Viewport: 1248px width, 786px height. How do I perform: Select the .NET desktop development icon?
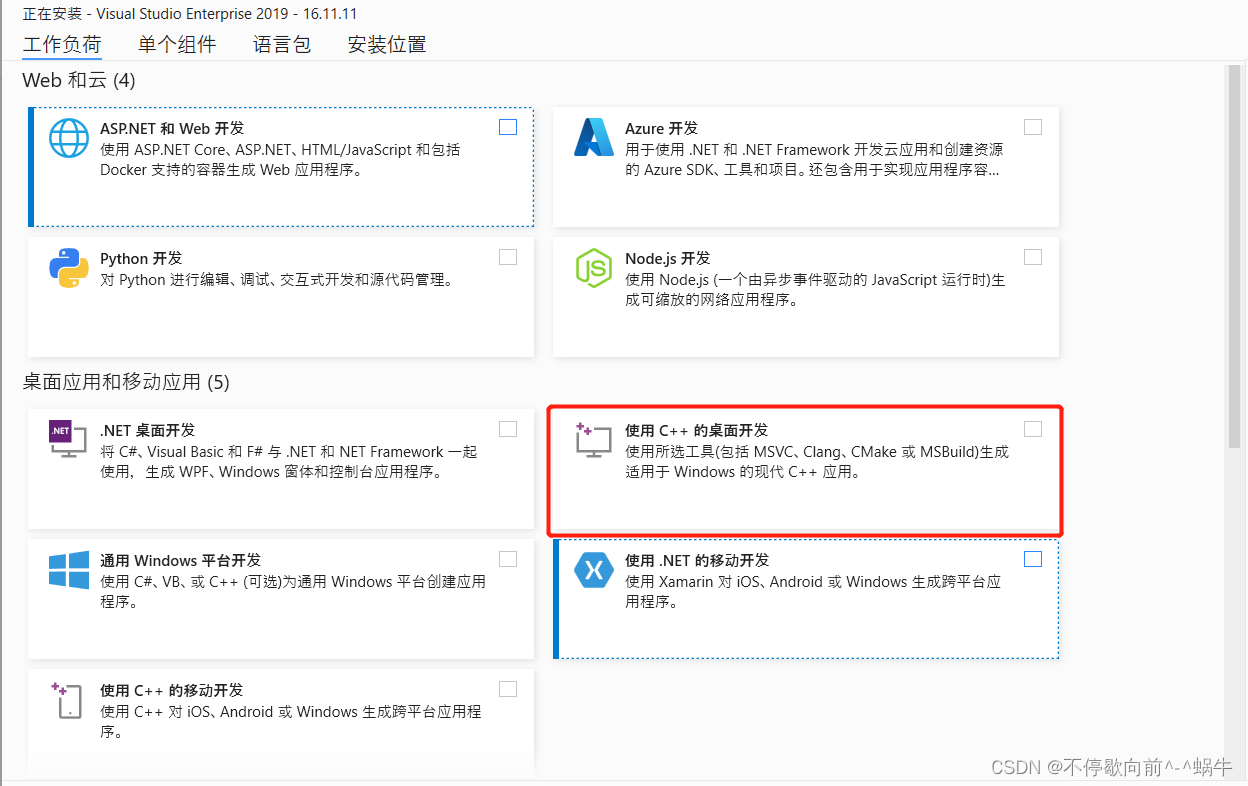[66, 440]
